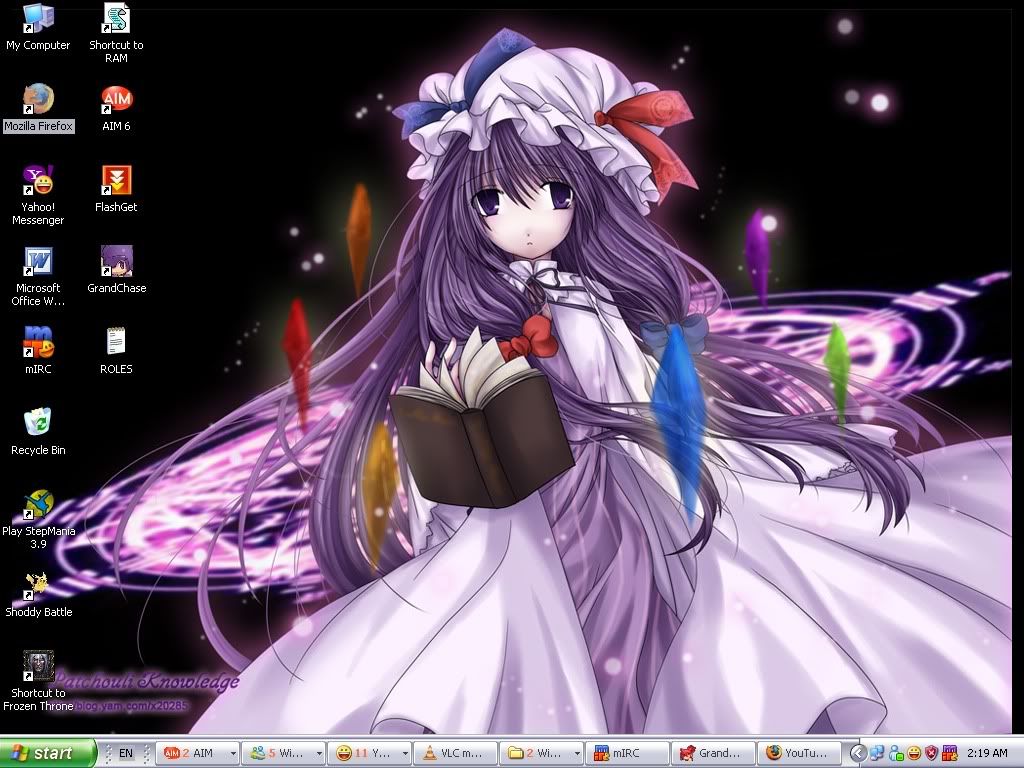Expand the 2 Wi... folder group arrow

pyautogui.click(x=577, y=753)
